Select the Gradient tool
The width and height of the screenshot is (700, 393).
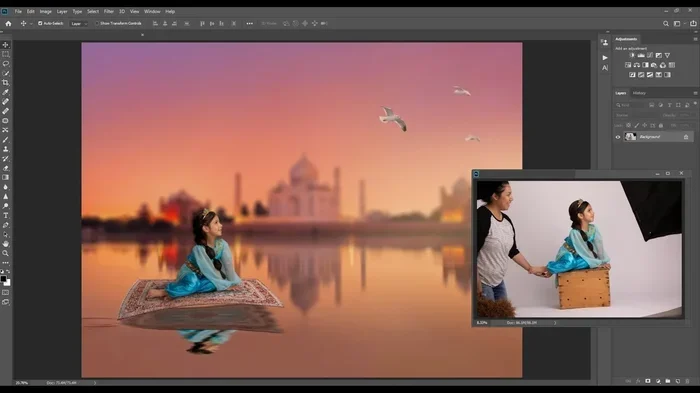(x=5, y=177)
